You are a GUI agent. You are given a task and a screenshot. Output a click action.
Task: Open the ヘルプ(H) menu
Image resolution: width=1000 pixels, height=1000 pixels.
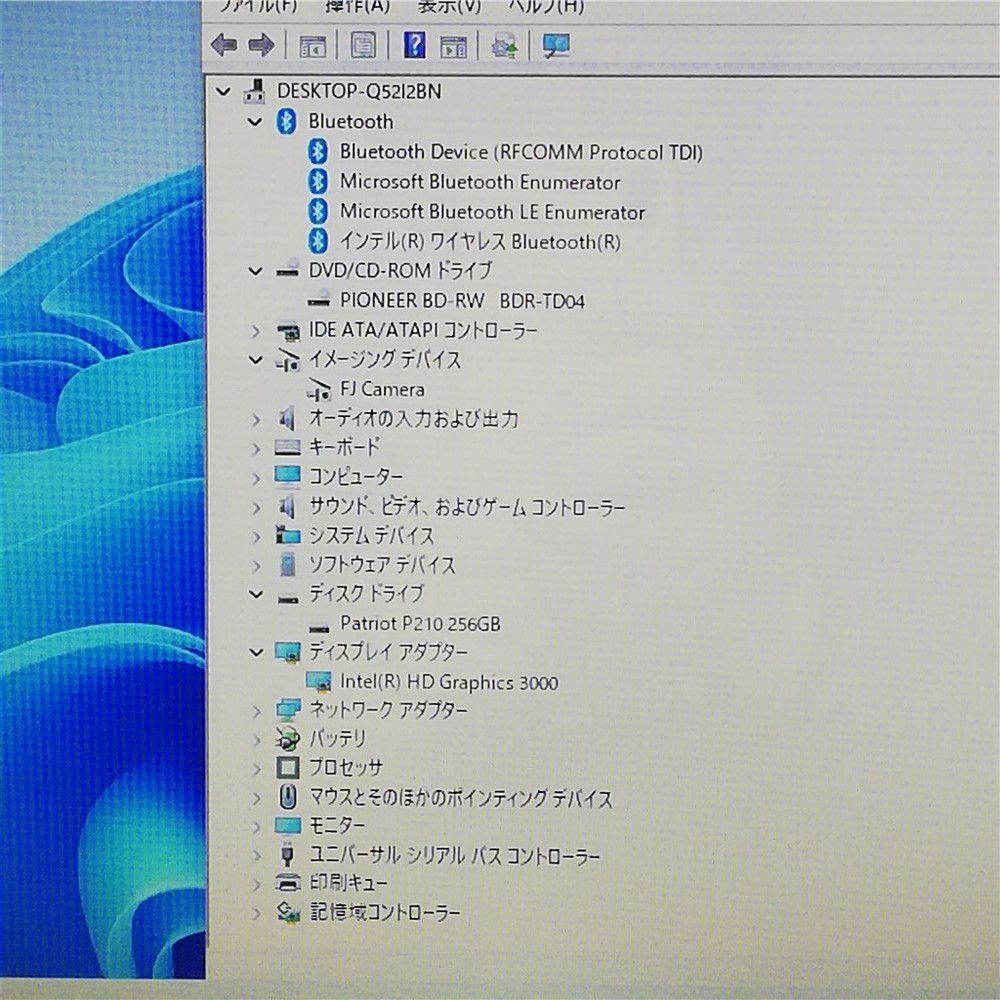(x=546, y=6)
